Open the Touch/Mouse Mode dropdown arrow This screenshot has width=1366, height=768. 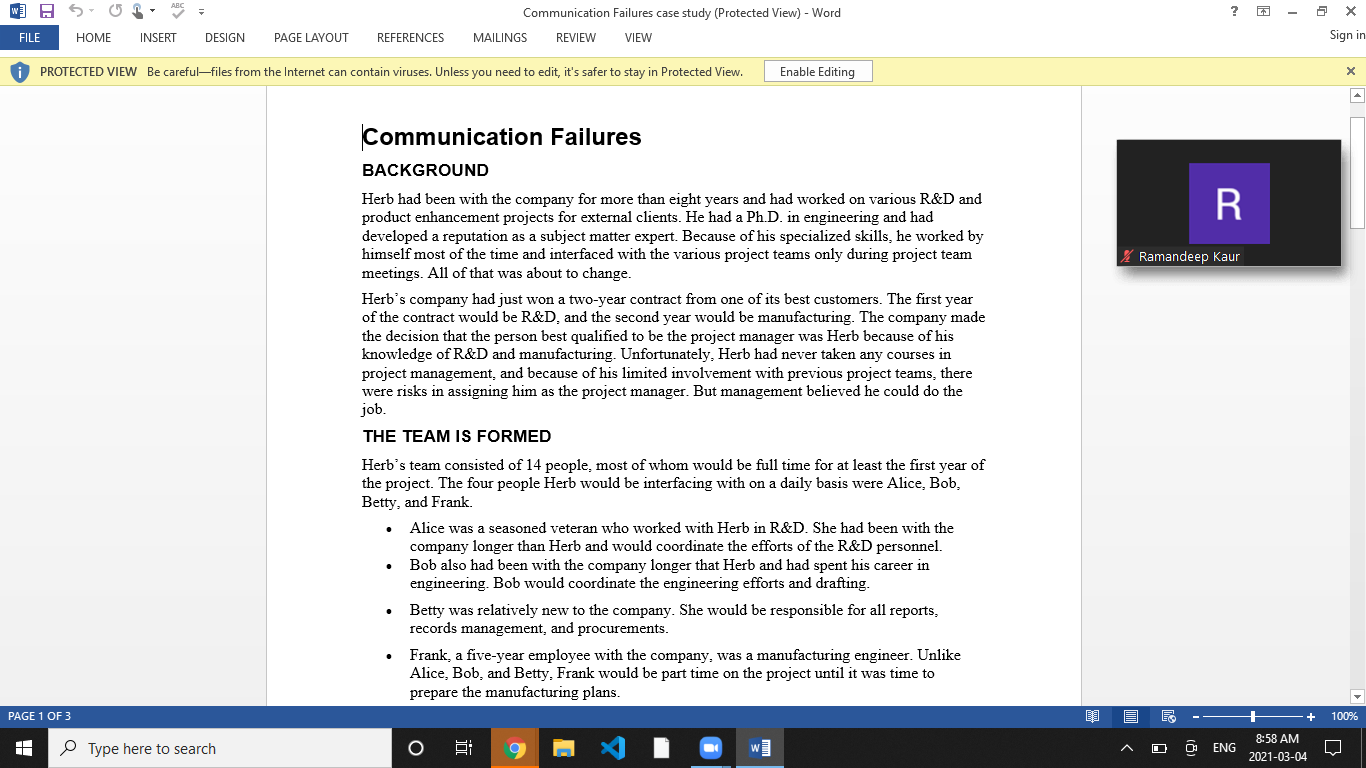pyautogui.click(x=151, y=11)
